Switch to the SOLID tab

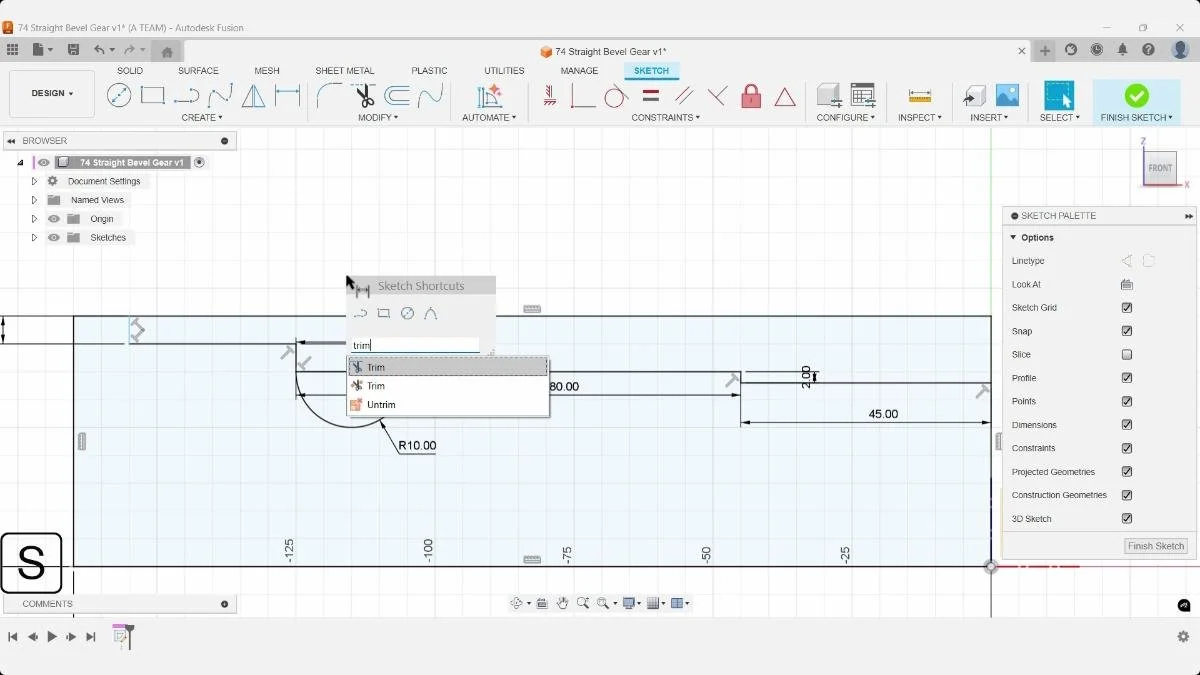click(130, 71)
